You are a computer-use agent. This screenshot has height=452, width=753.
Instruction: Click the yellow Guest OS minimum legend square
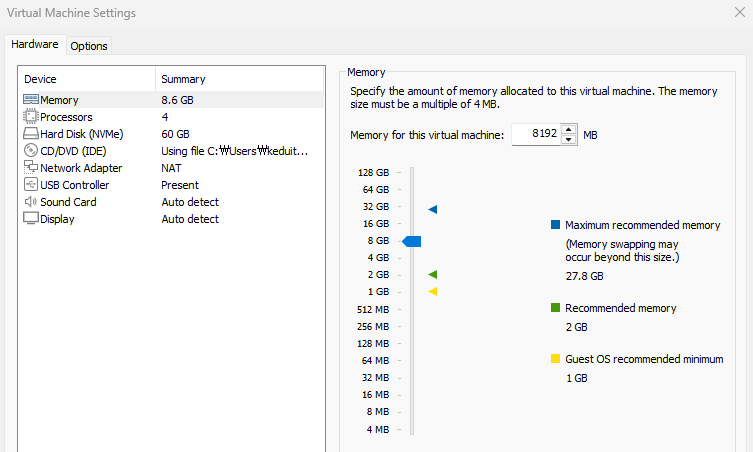[556, 358]
